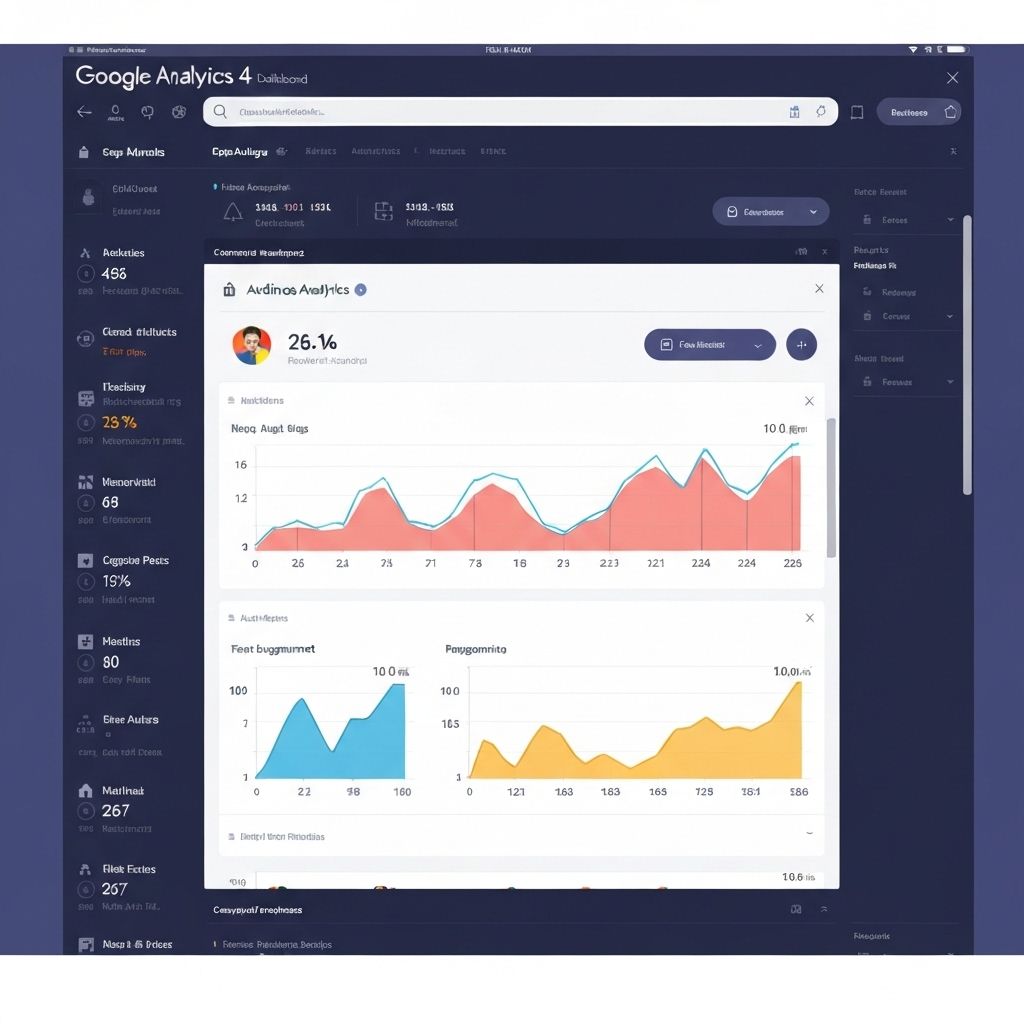The height and width of the screenshot is (1024, 1024).
Task: Click the back arrow in the toolbar
Action: tap(84, 112)
